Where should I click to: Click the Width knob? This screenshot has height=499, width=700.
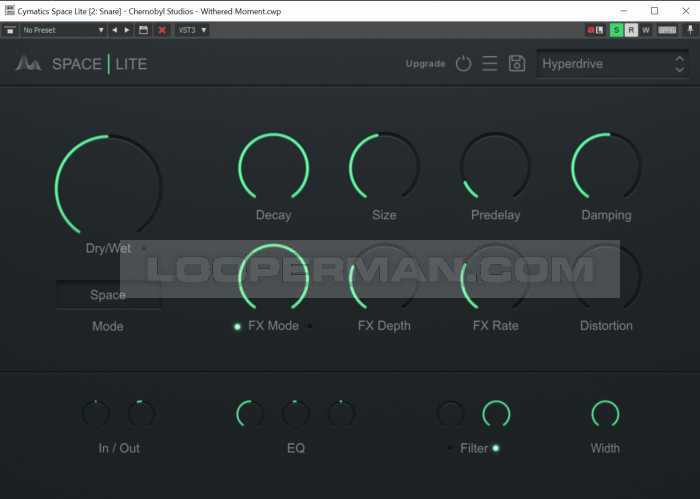tap(605, 414)
